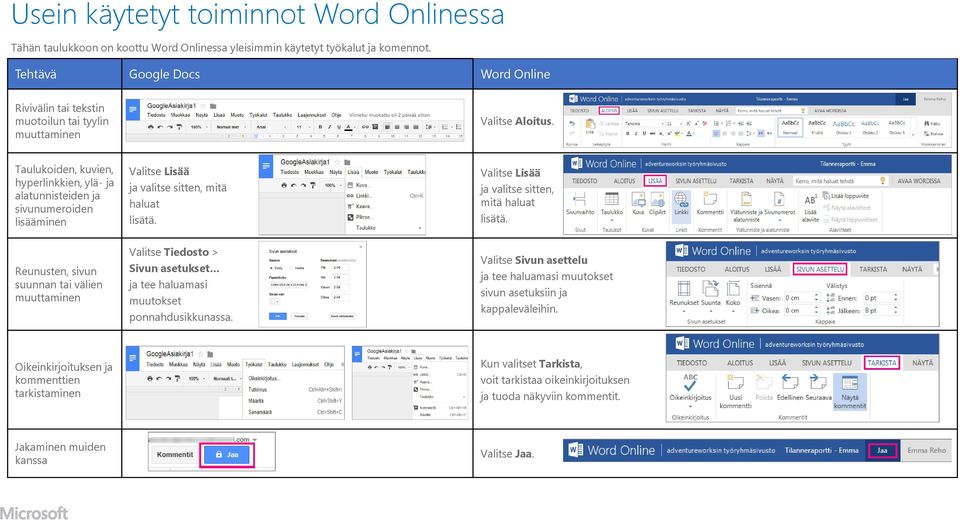Click the blue OK button in Sivun asetukset
The height and width of the screenshot is (520, 960).
[x=278, y=316]
